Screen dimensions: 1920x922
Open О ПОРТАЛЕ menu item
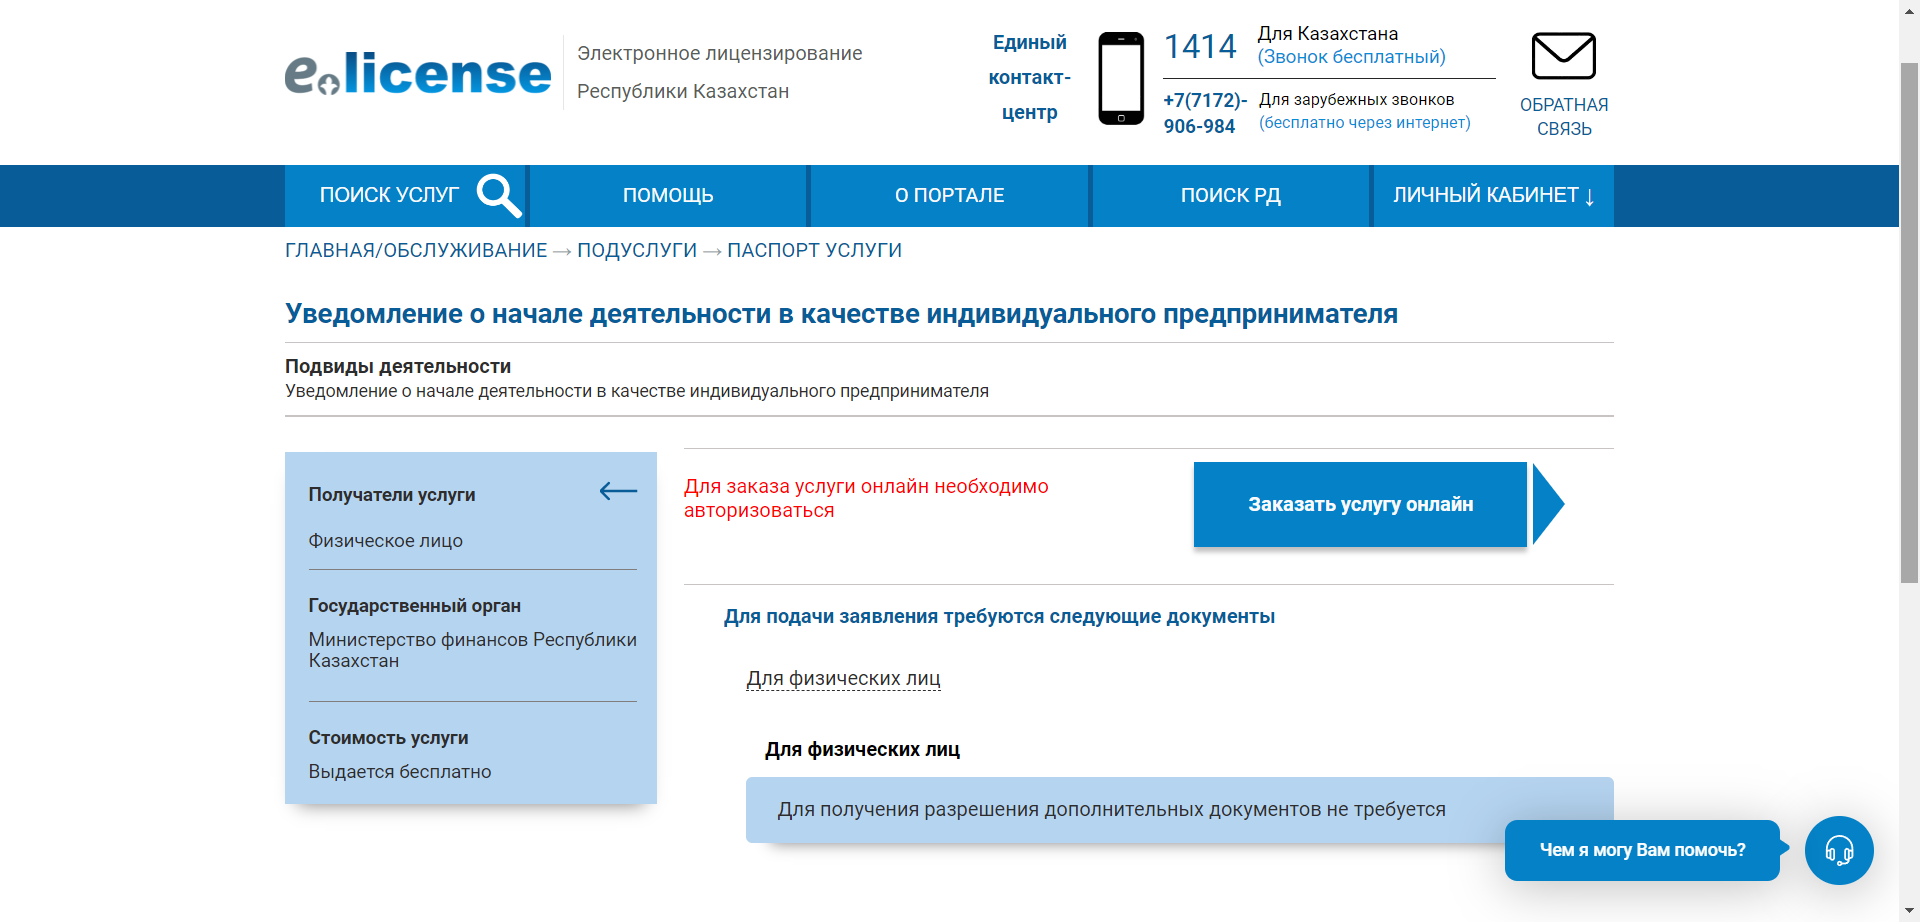point(949,196)
